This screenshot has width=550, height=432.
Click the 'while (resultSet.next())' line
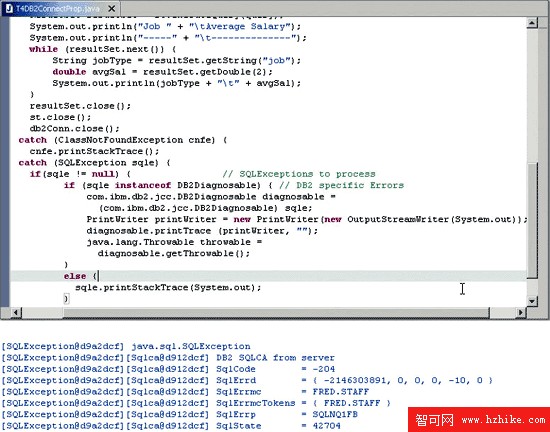[102, 49]
